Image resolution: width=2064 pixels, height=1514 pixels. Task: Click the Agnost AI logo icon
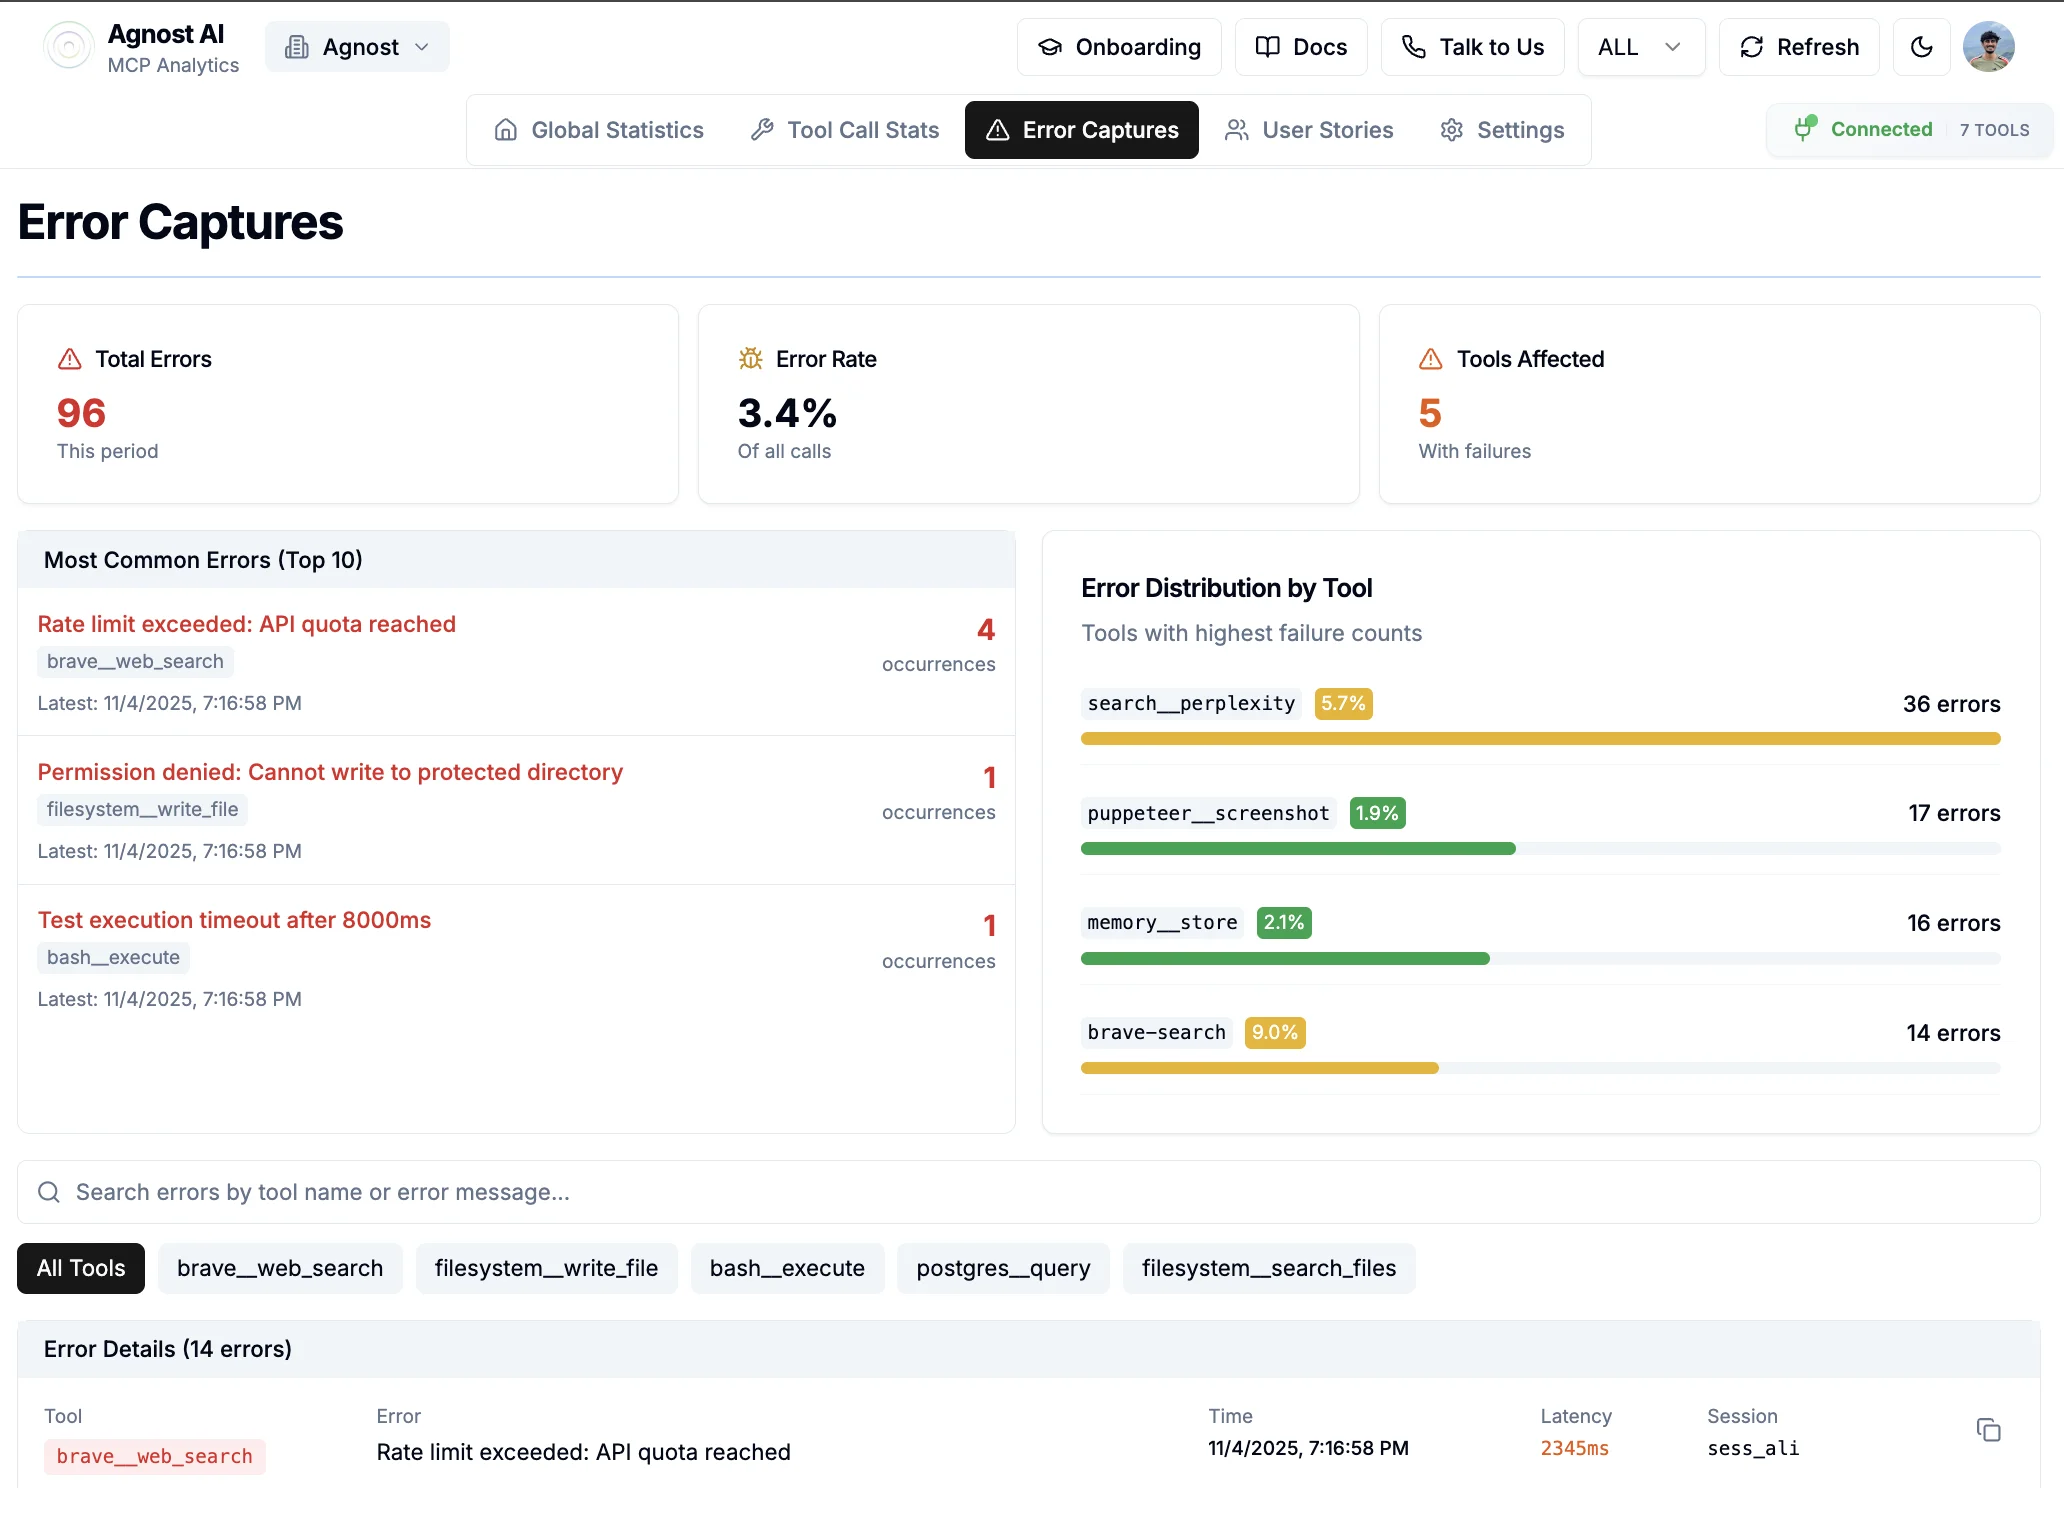coord(69,47)
